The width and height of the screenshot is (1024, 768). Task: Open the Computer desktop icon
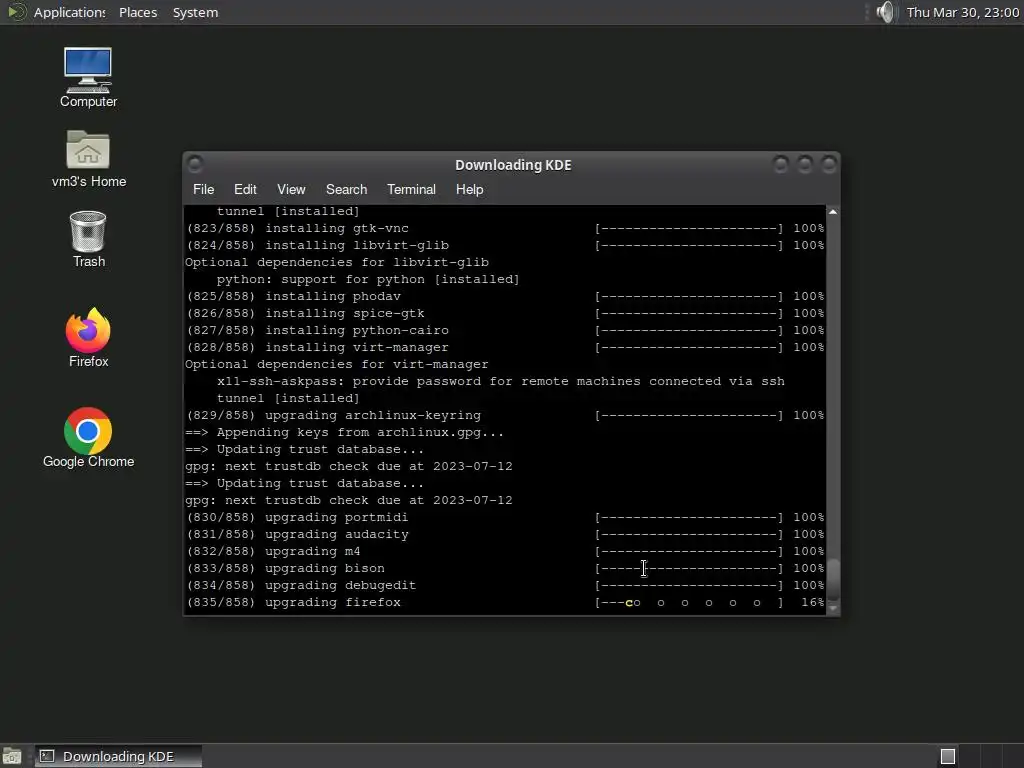[88, 77]
